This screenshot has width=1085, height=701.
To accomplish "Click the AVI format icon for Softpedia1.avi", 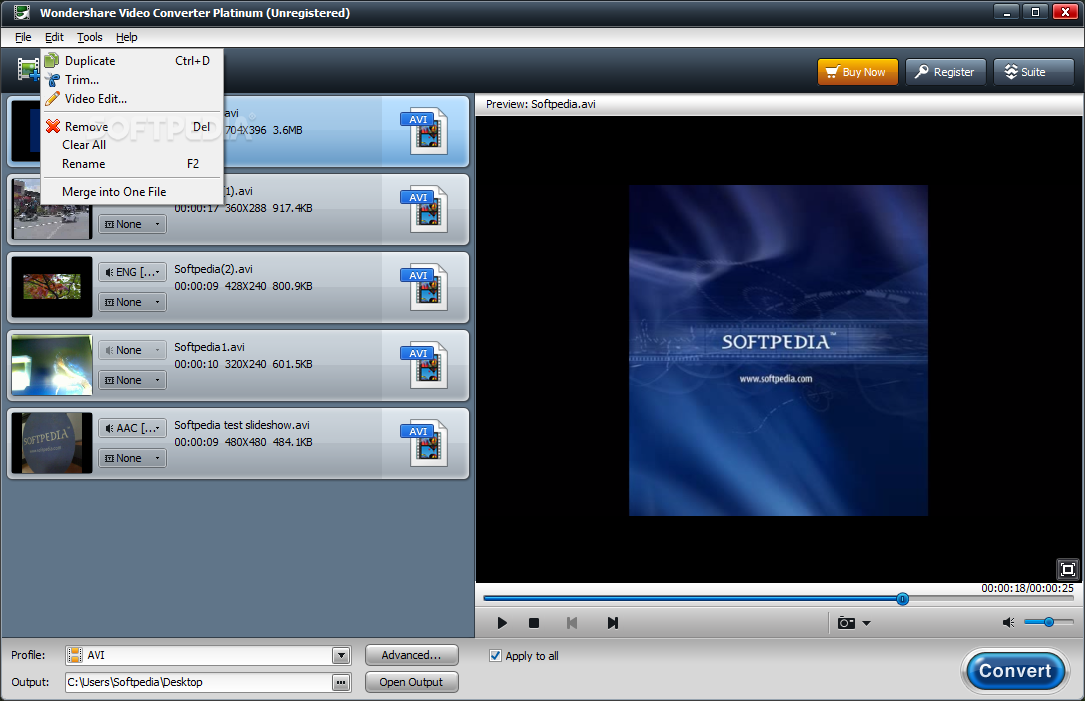I will pyautogui.click(x=424, y=365).
